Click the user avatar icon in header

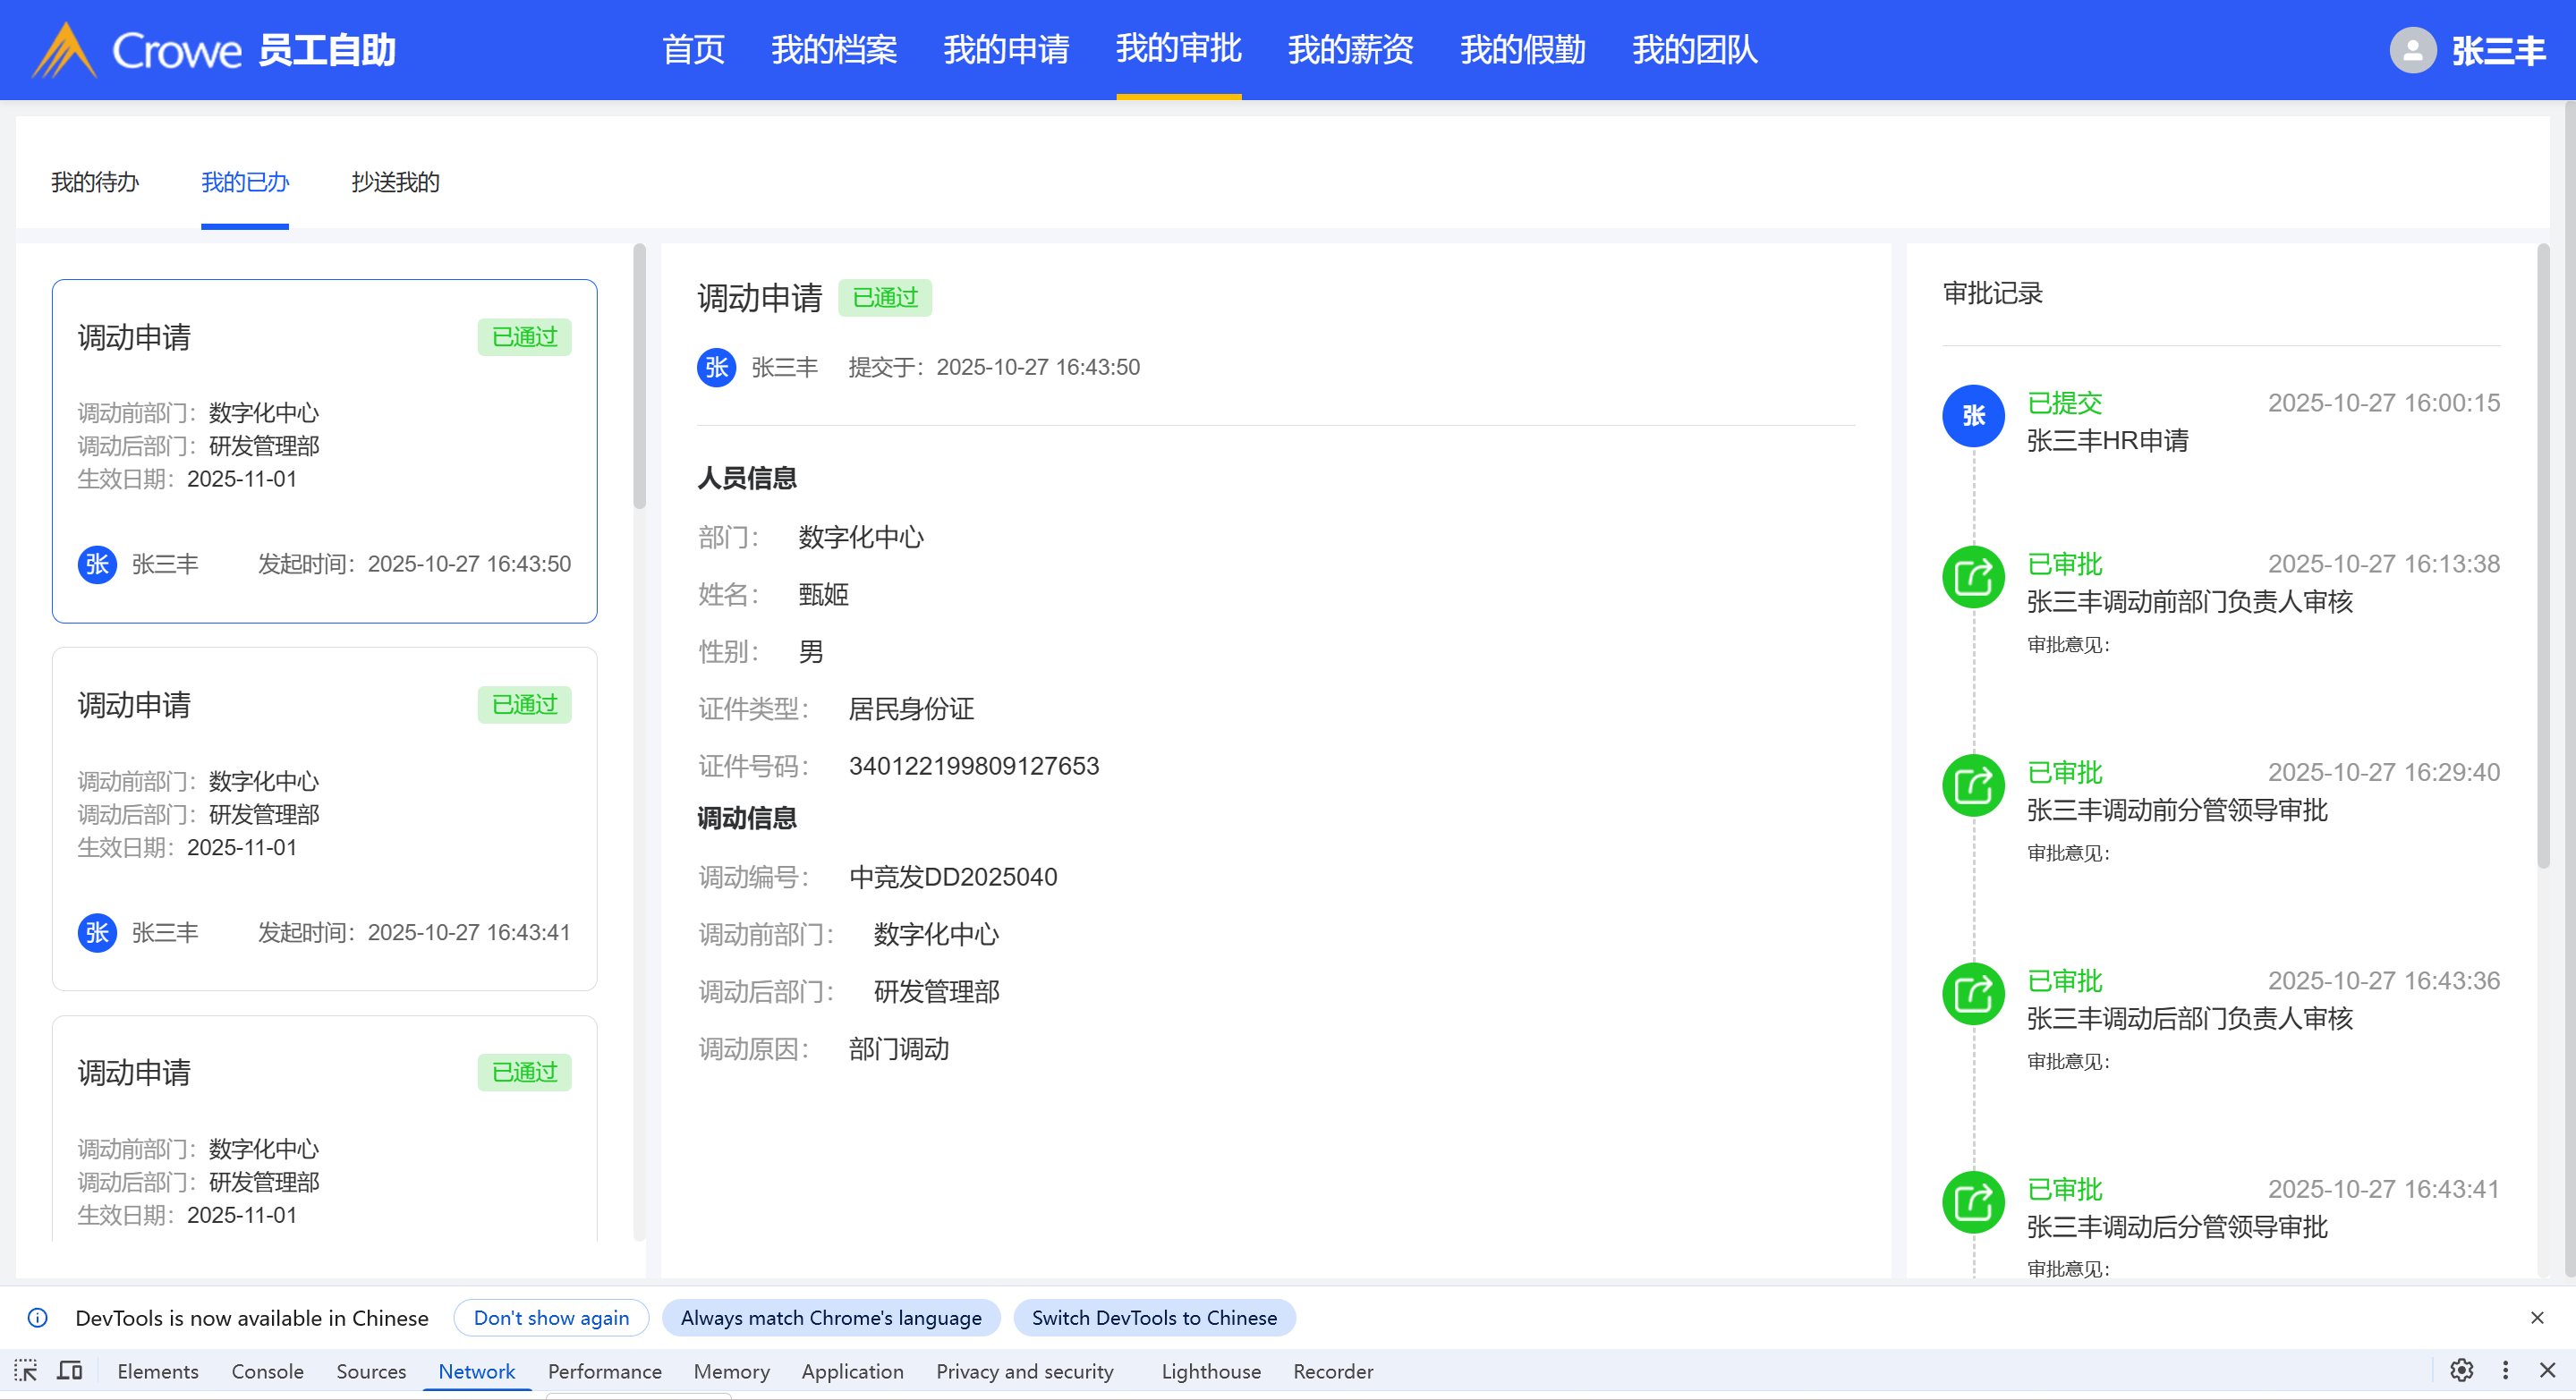[x=2412, y=50]
